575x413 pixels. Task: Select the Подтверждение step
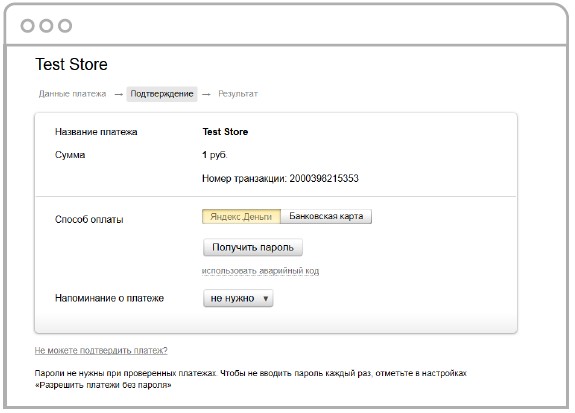pyautogui.click(x=162, y=94)
